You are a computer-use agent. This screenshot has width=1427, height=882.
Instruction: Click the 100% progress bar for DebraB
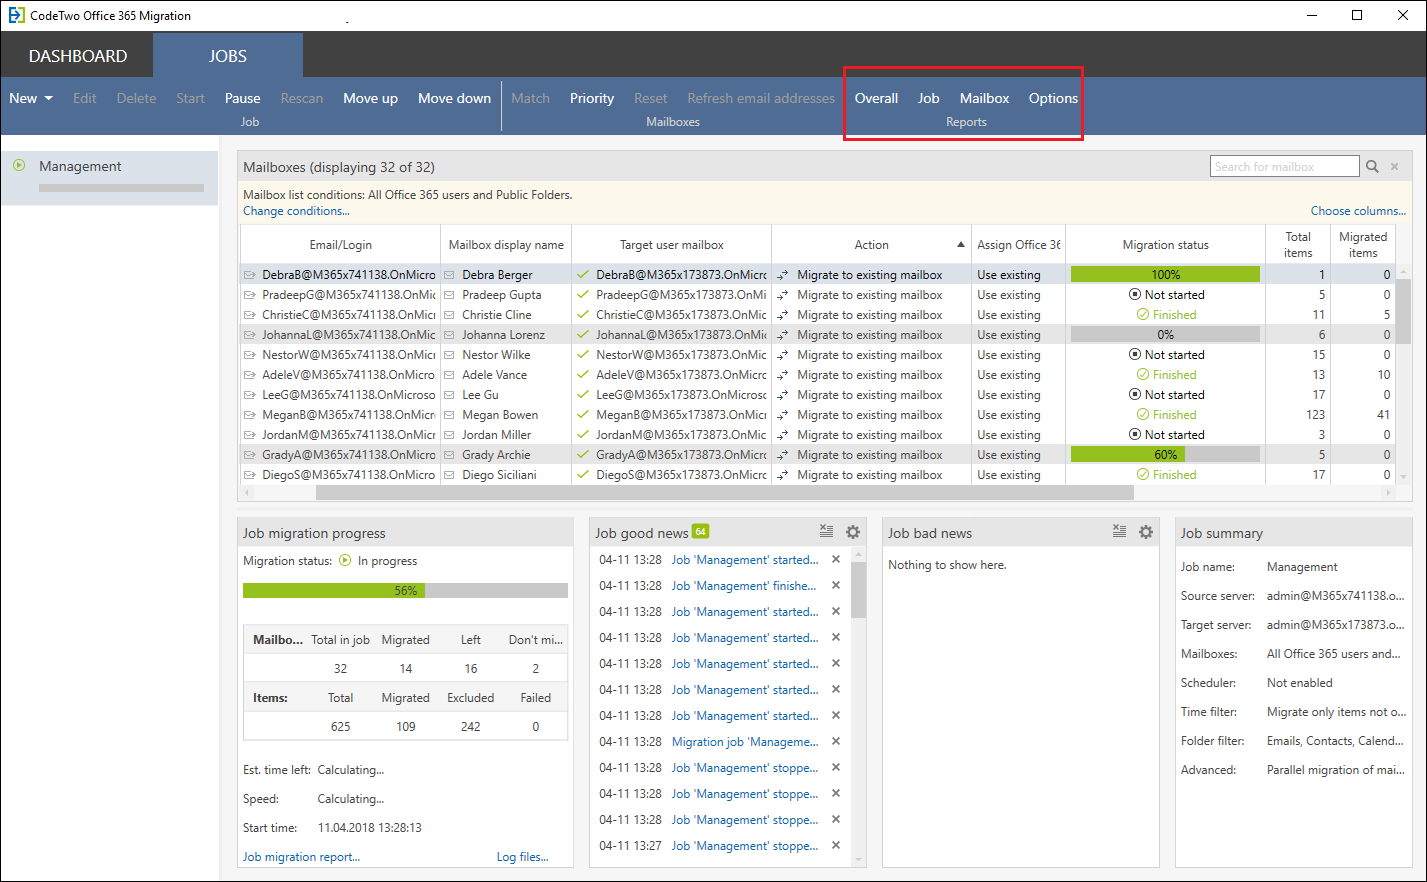1165,274
